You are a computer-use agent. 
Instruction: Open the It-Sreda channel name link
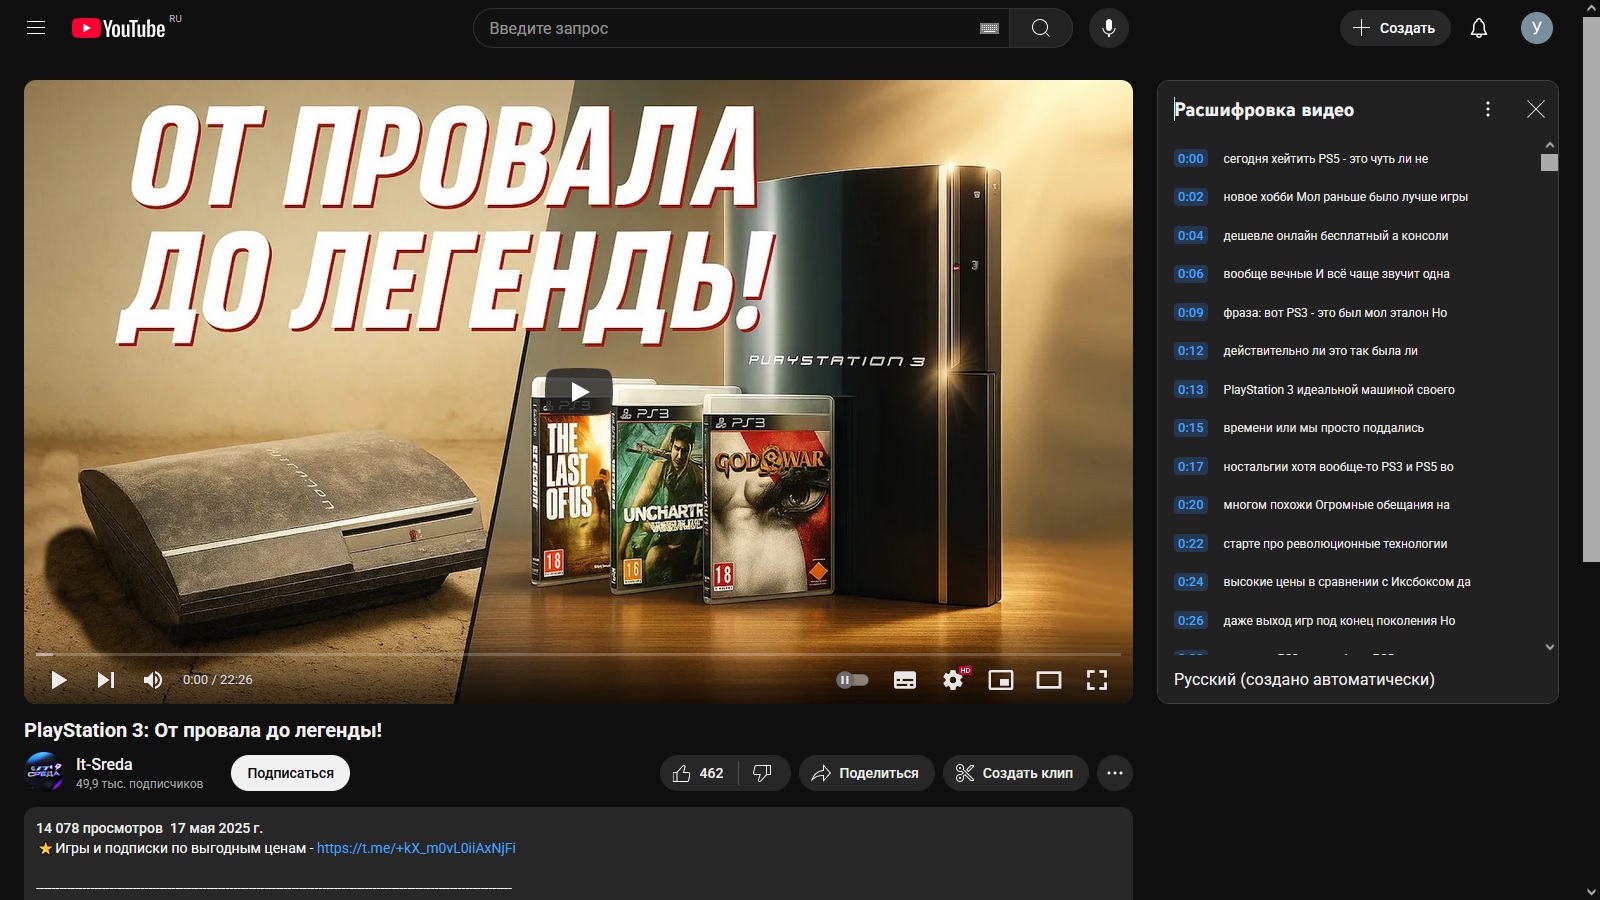click(x=104, y=764)
